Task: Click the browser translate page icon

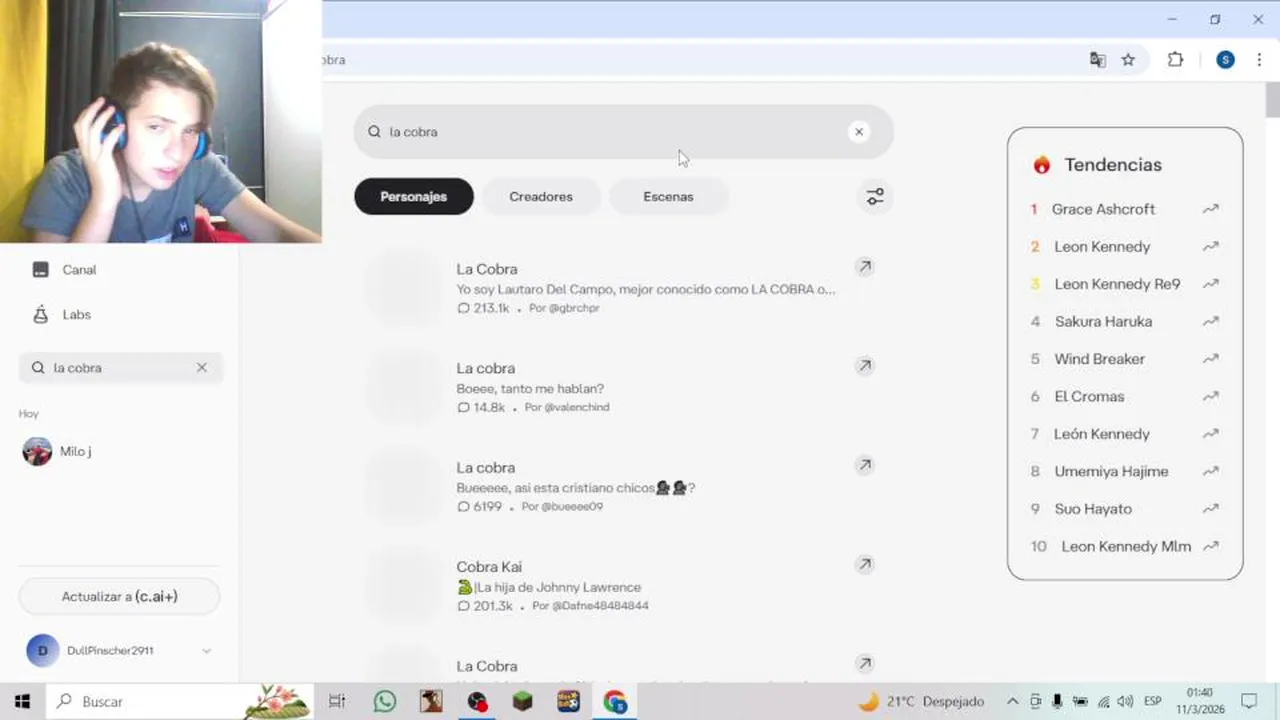Action: (1098, 60)
